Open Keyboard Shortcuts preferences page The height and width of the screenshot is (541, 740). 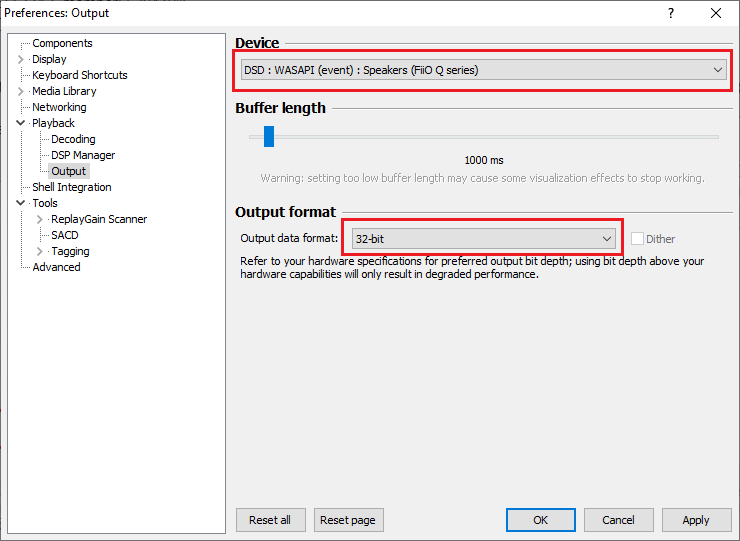pyautogui.click(x=79, y=75)
